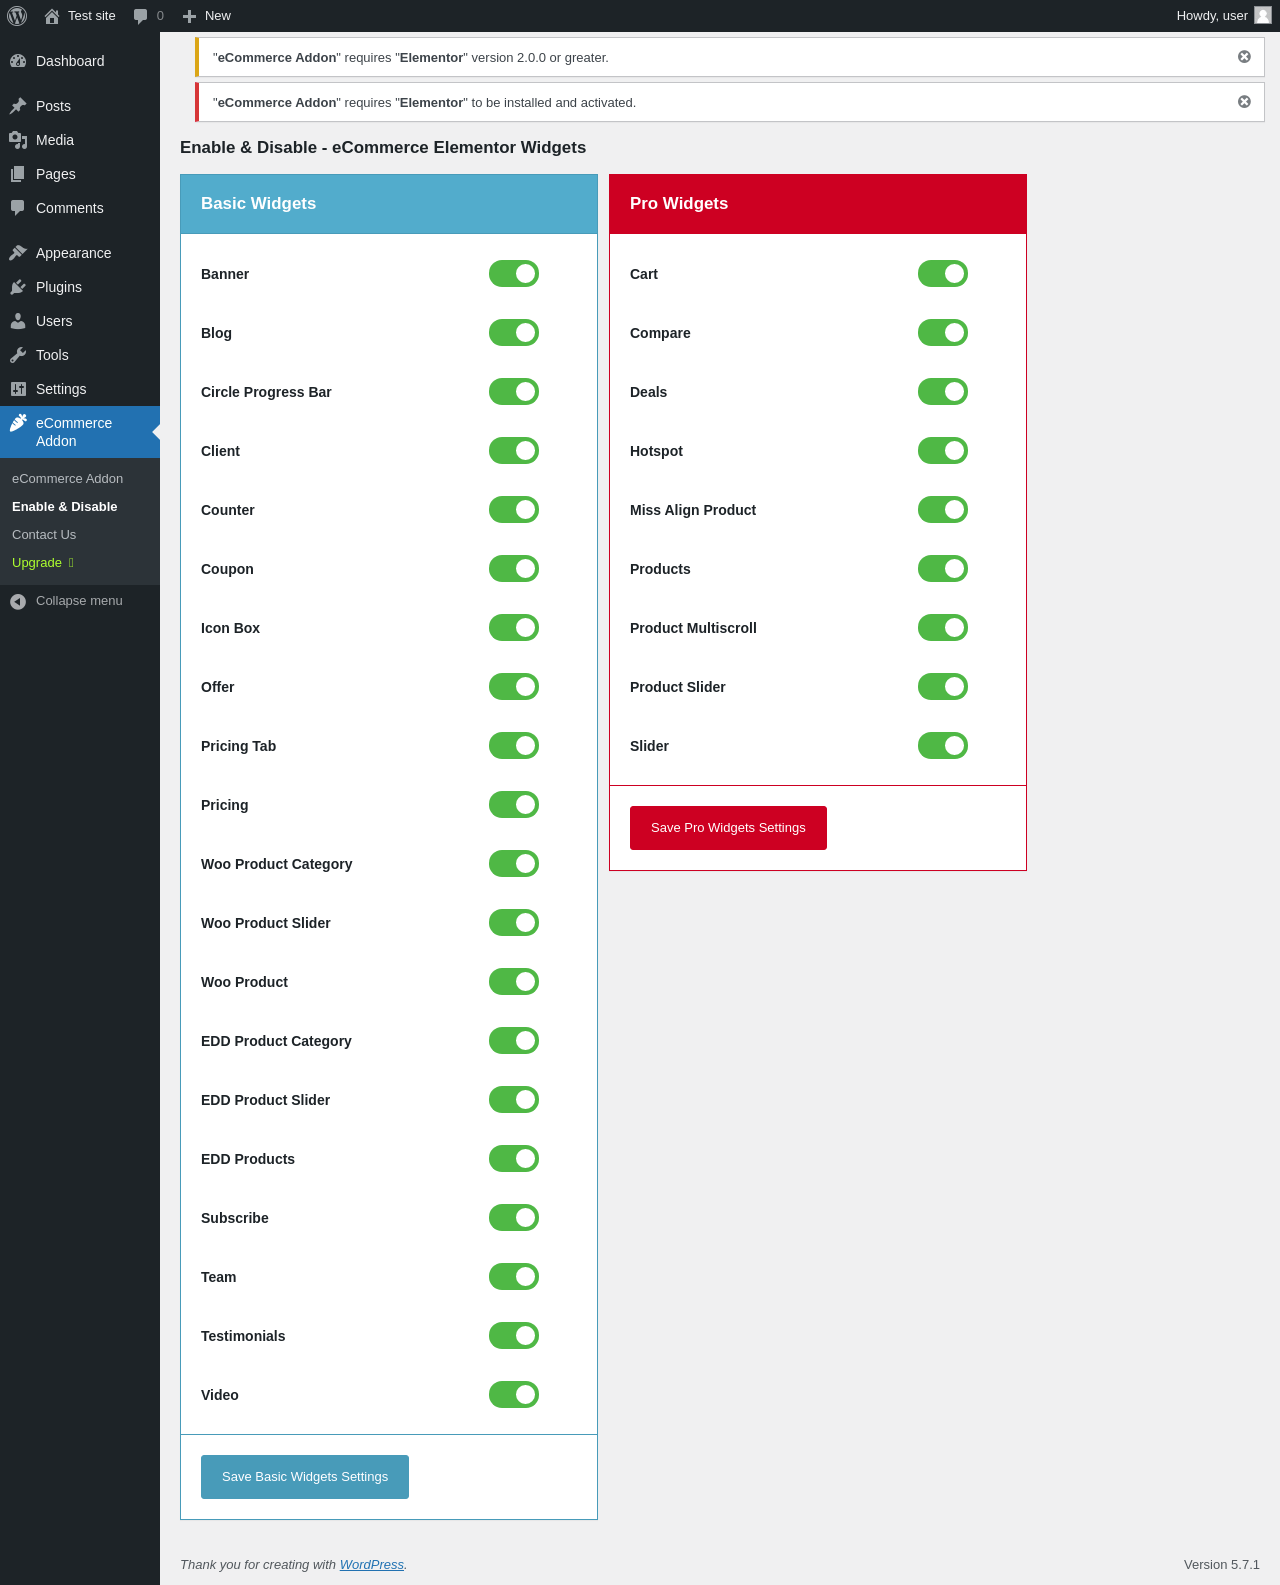1280x1585 pixels.
Task: Click the Posts pushpin icon
Action: click(18, 106)
